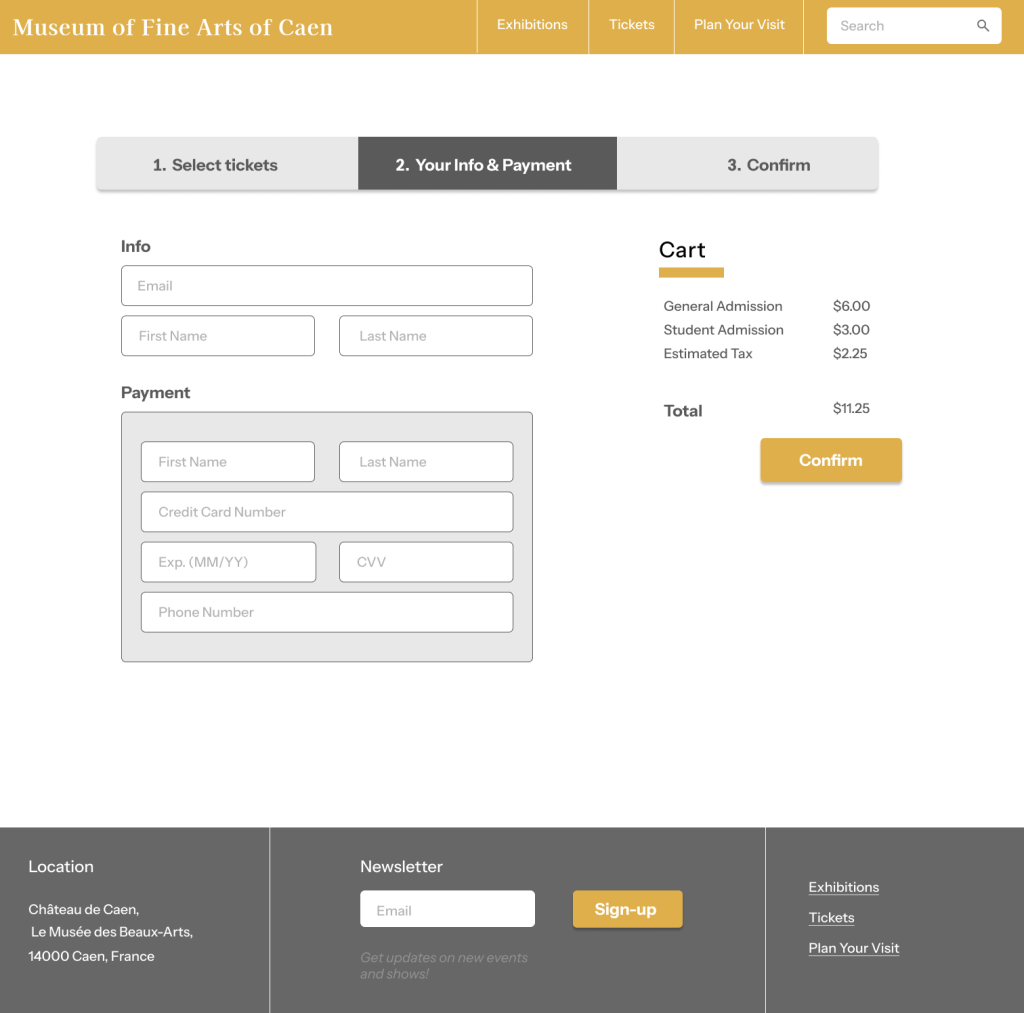Click the Email field under Info

(326, 286)
